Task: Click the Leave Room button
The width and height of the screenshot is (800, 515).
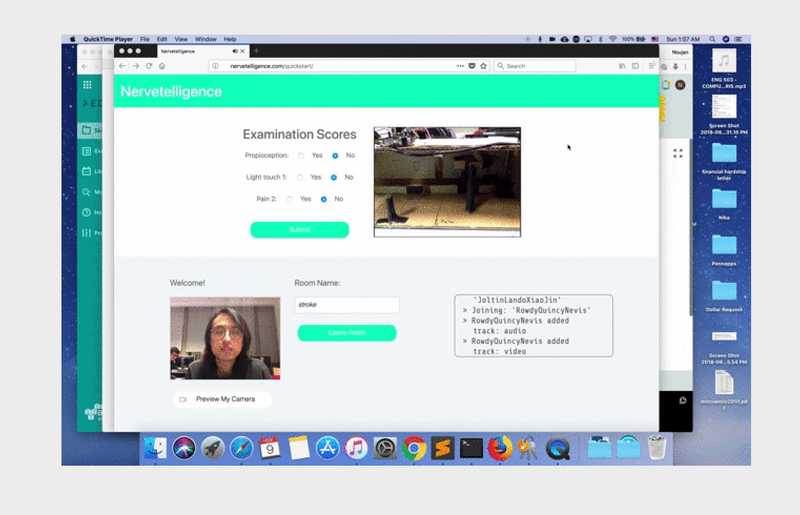Action: click(347, 333)
